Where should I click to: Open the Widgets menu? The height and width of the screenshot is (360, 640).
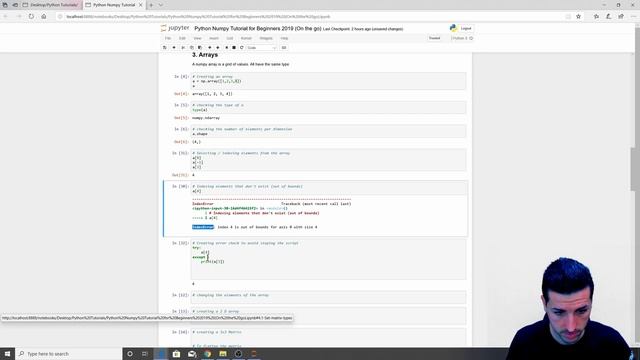pos(266,38)
